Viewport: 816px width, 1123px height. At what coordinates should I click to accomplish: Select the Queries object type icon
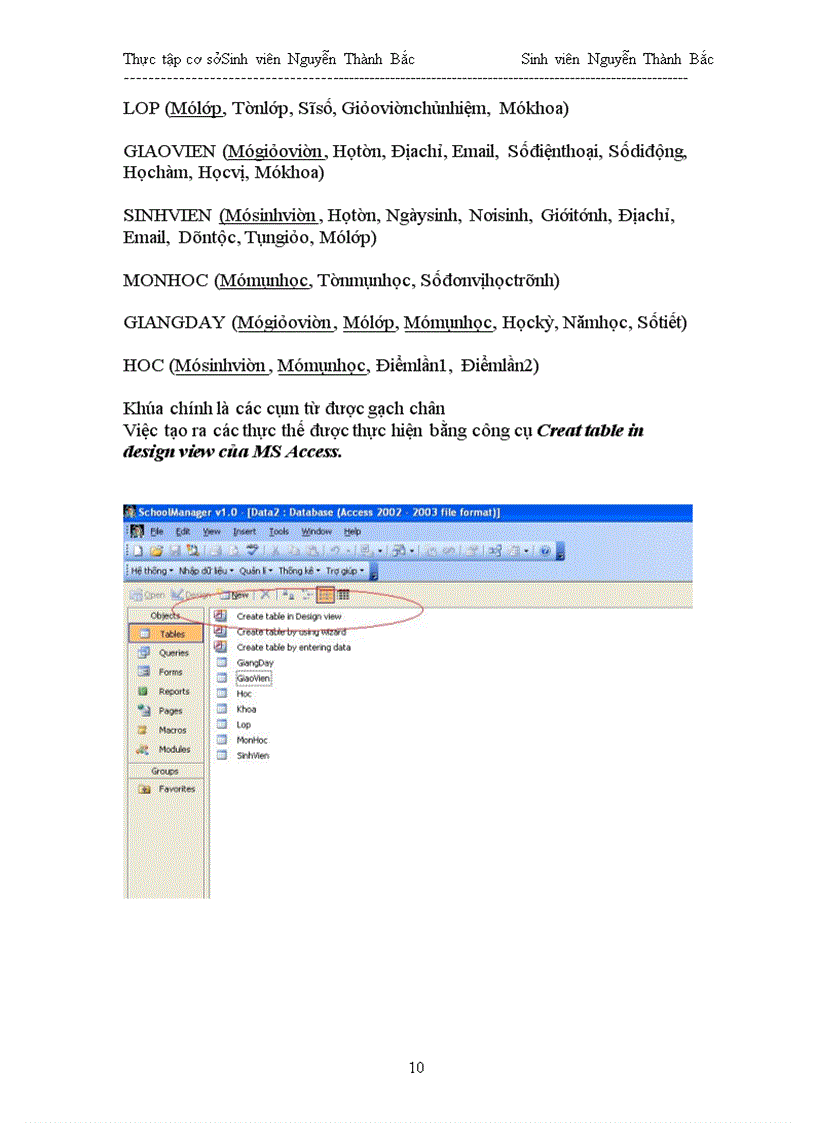[146, 653]
